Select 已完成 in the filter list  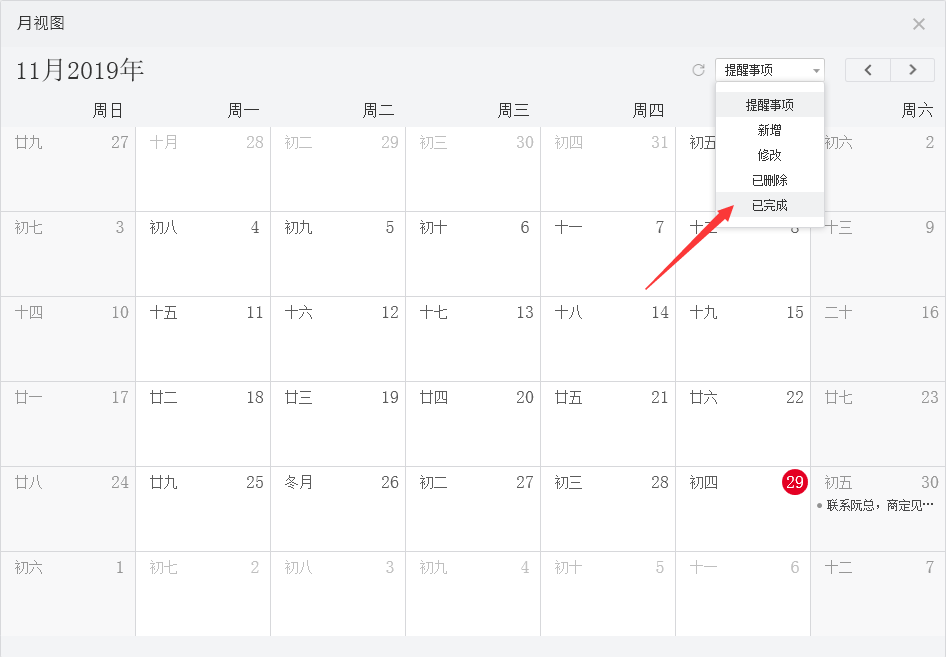[x=769, y=205]
